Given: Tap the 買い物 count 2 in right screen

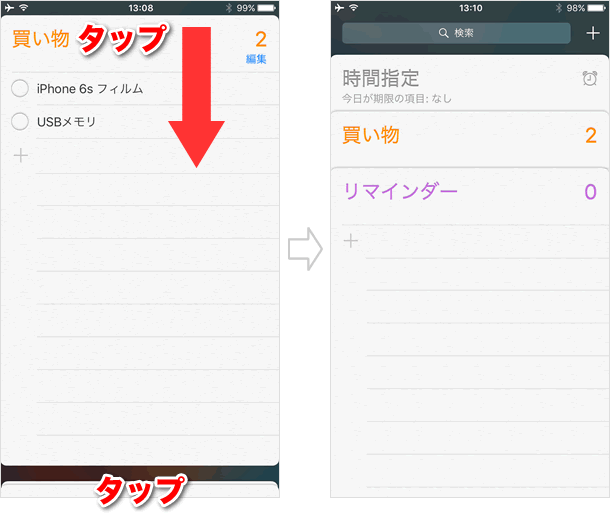Looking at the screenshot, I should (591, 135).
